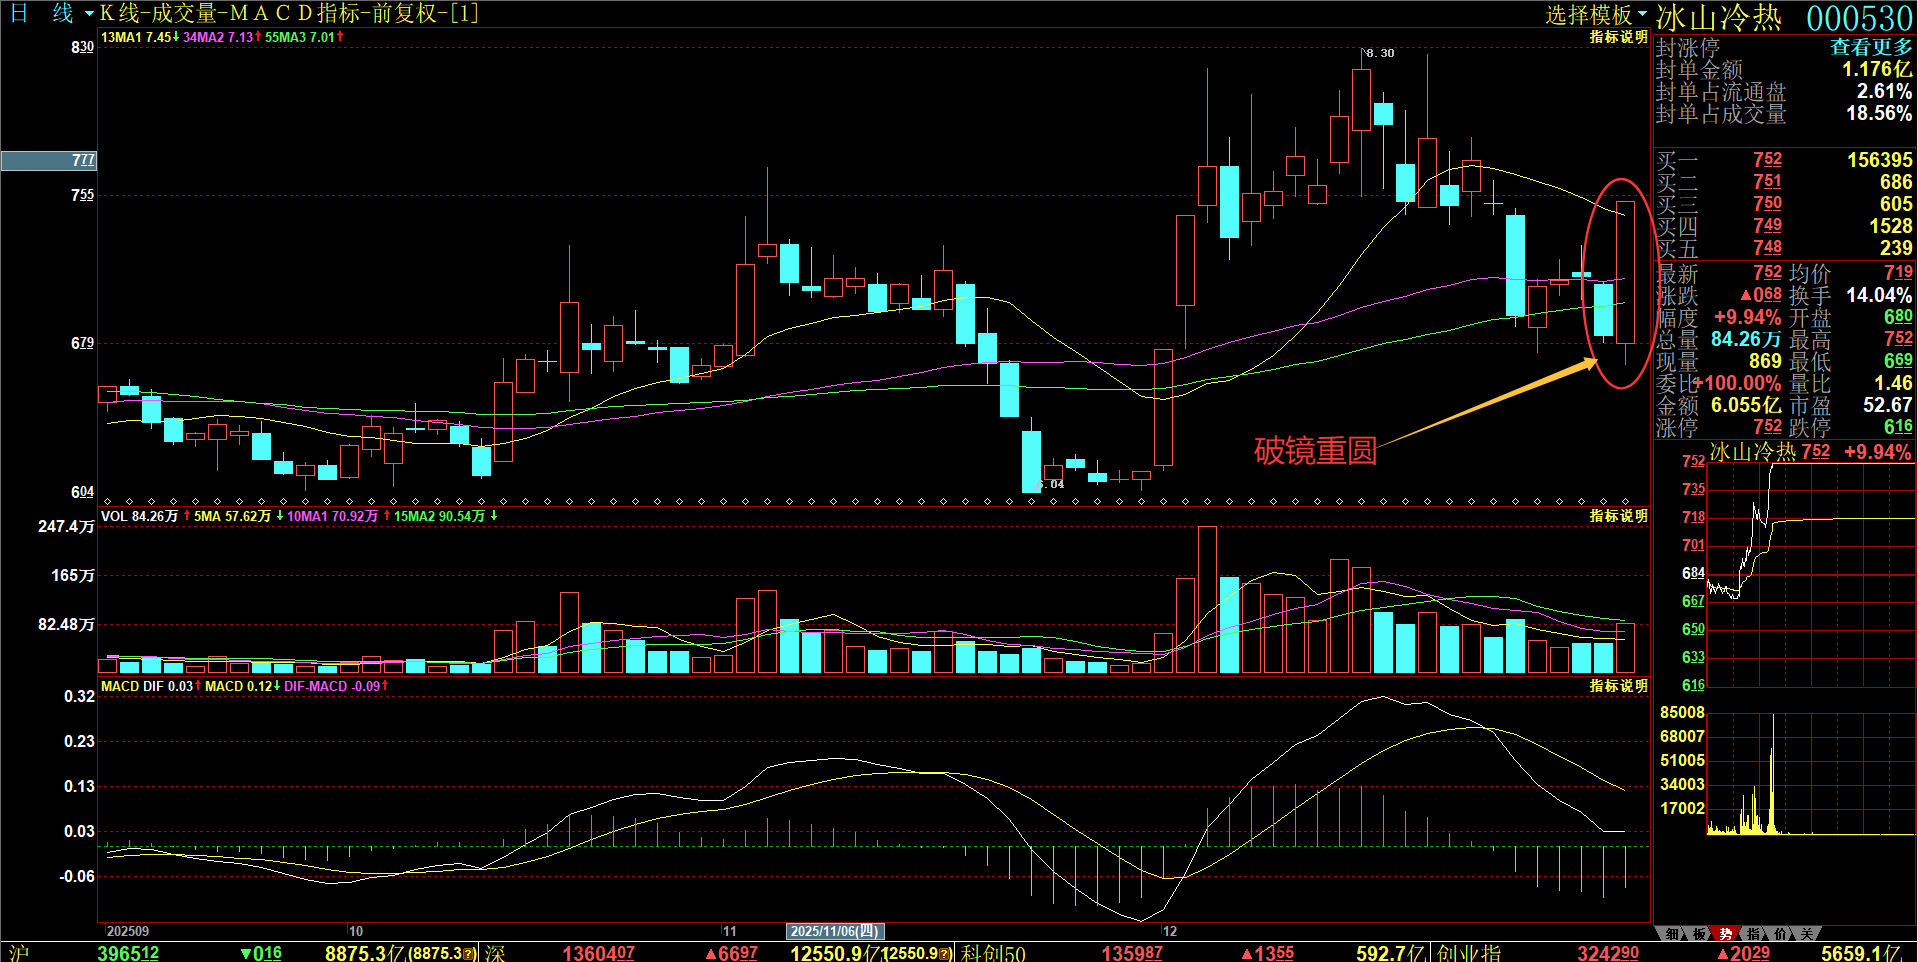Click the stock name 冰山冷热 in header
The image size is (1918, 962).
click(x=1718, y=18)
